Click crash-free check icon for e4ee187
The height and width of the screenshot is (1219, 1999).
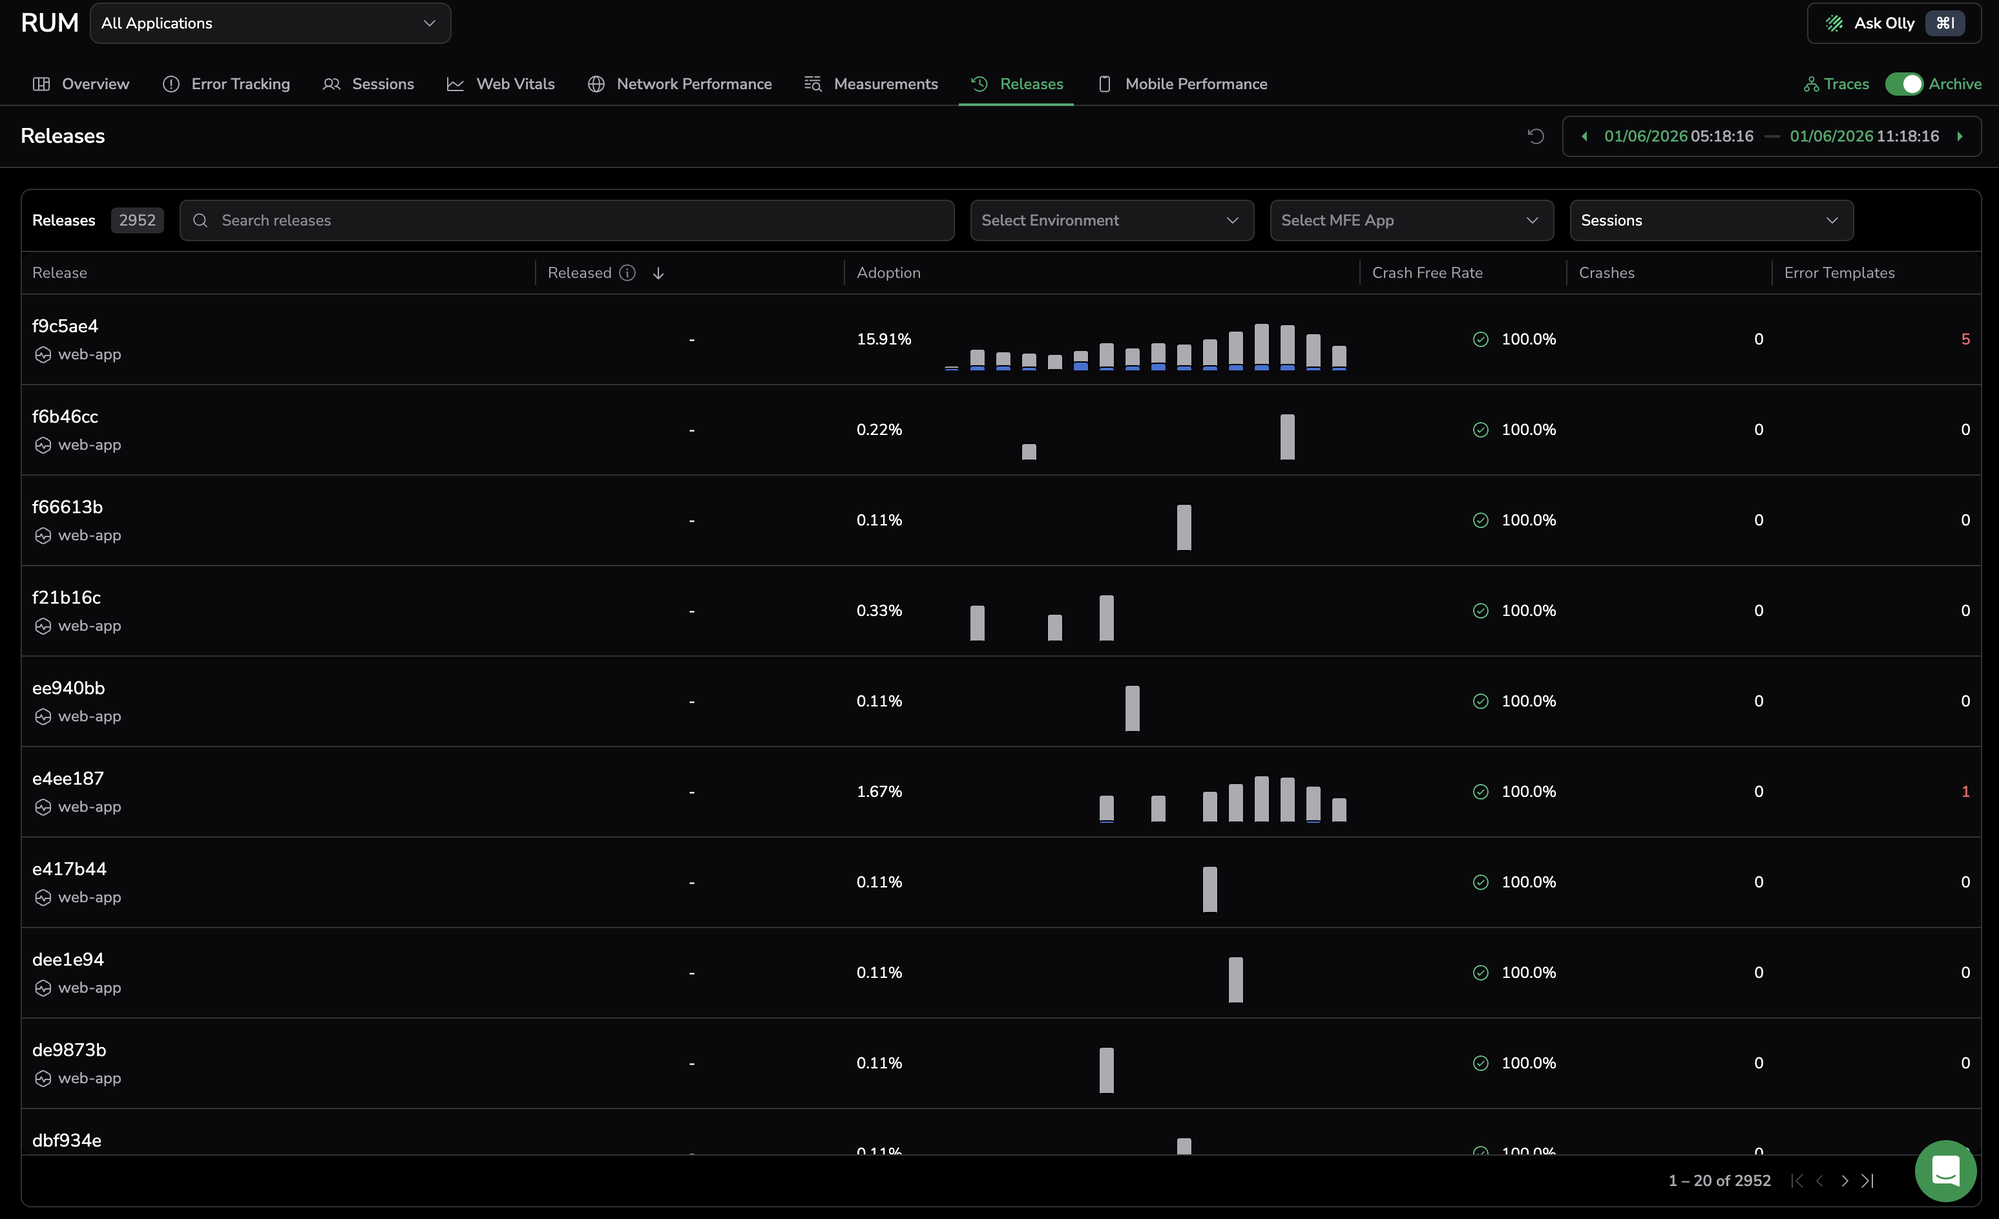point(1481,792)
